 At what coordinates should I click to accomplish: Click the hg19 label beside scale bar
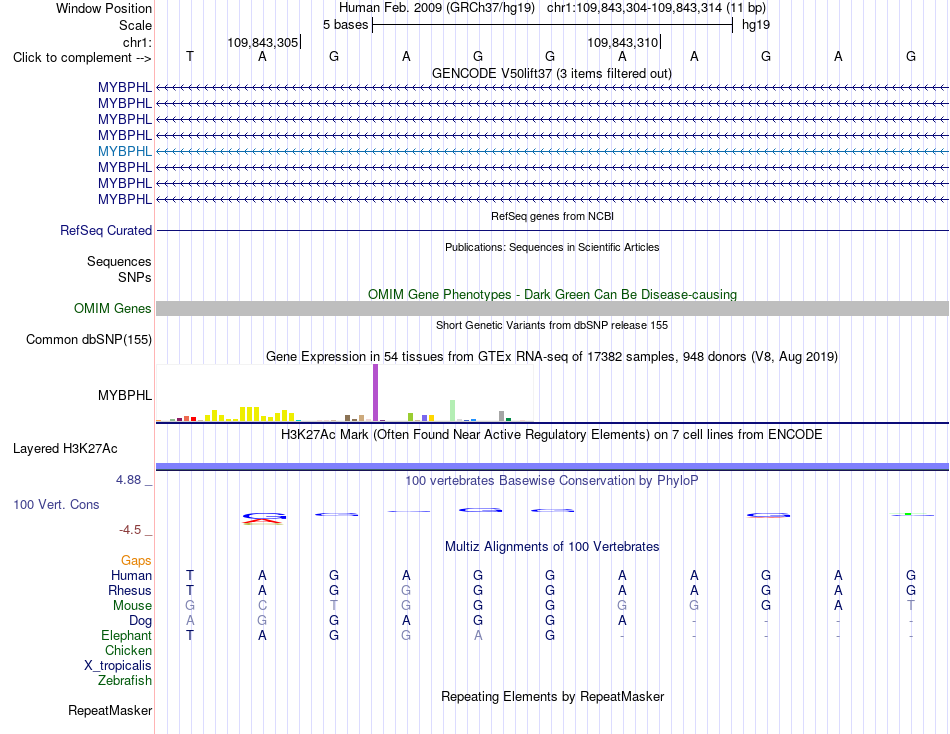point(756,25)
